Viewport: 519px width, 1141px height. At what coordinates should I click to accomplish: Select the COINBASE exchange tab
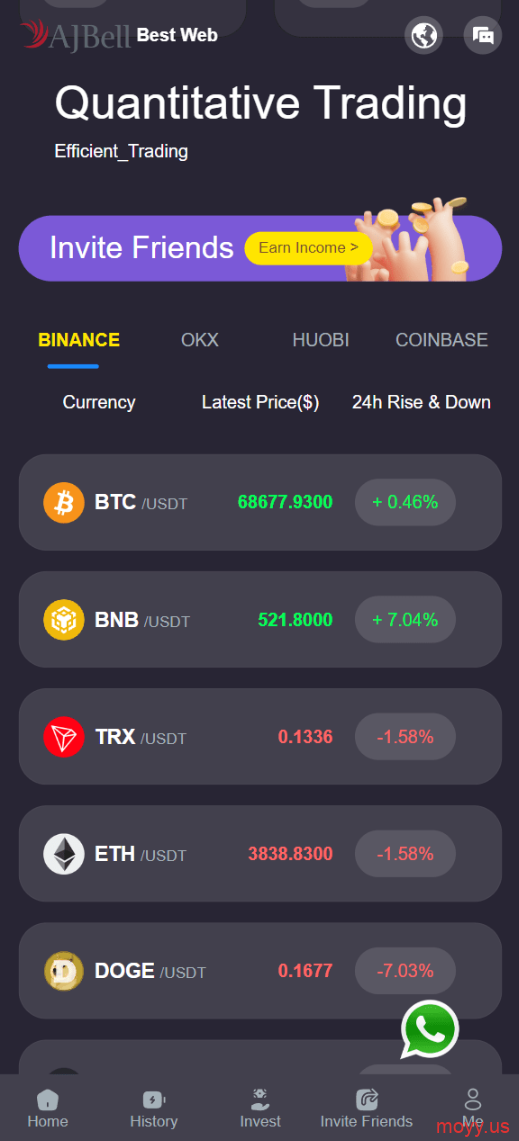point(441,340)
